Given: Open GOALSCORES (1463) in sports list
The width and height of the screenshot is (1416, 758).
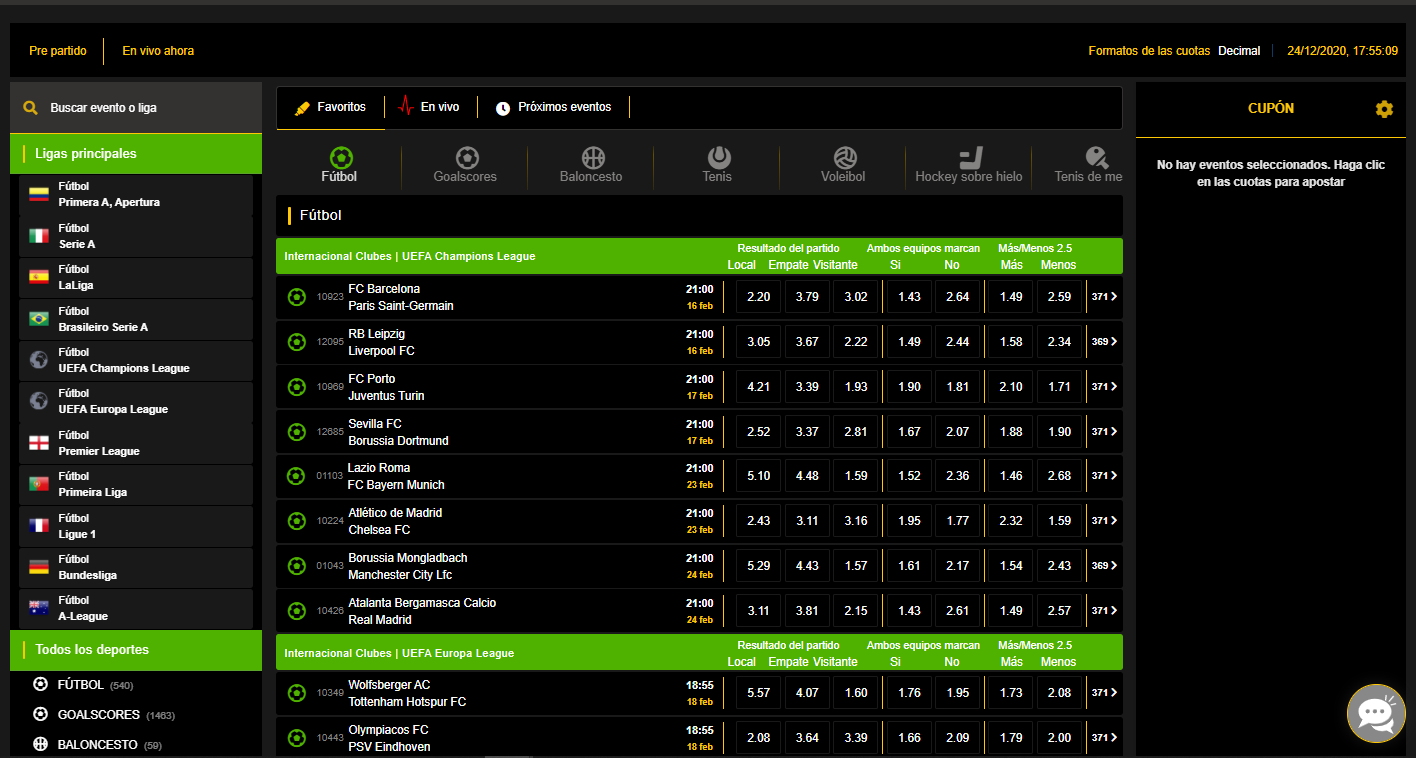Looking at the screenshot, I should click(x=104, y=715).
